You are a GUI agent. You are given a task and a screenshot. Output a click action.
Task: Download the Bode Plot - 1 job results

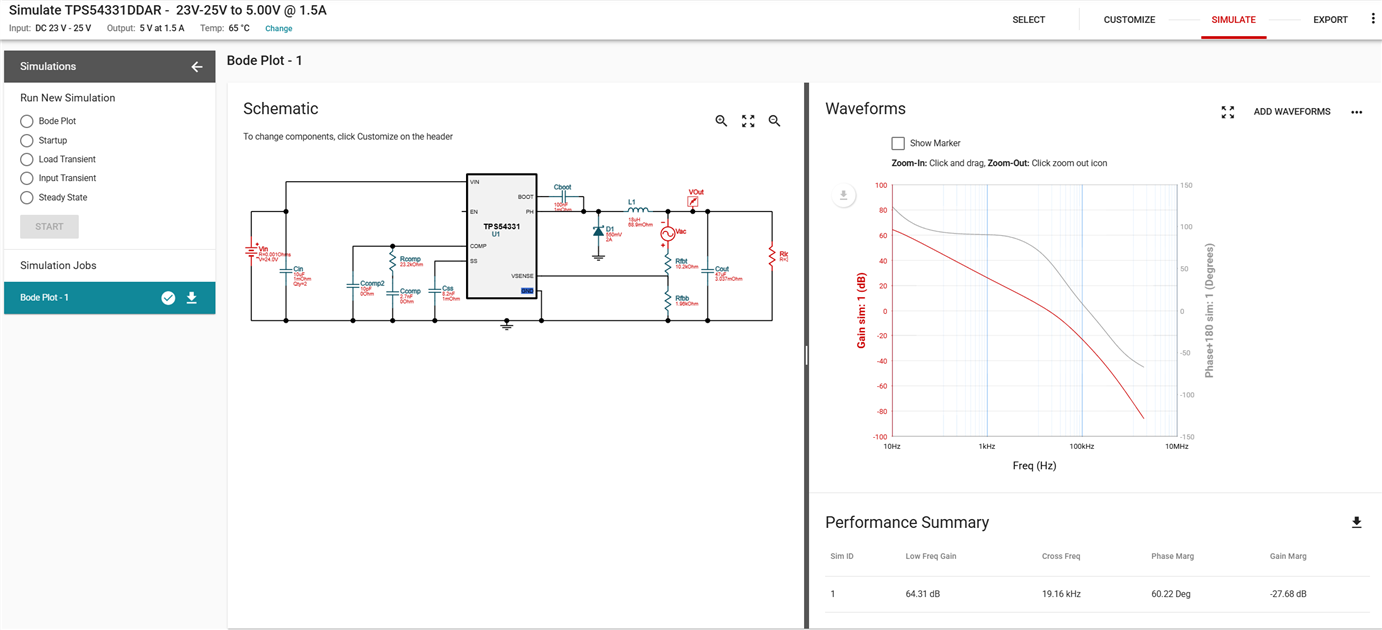pos(192,298)
